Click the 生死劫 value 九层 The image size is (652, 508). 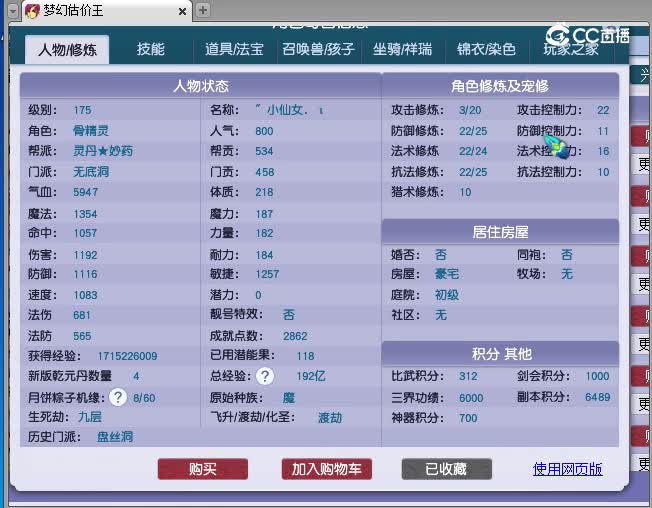click(x=90, y=417)
